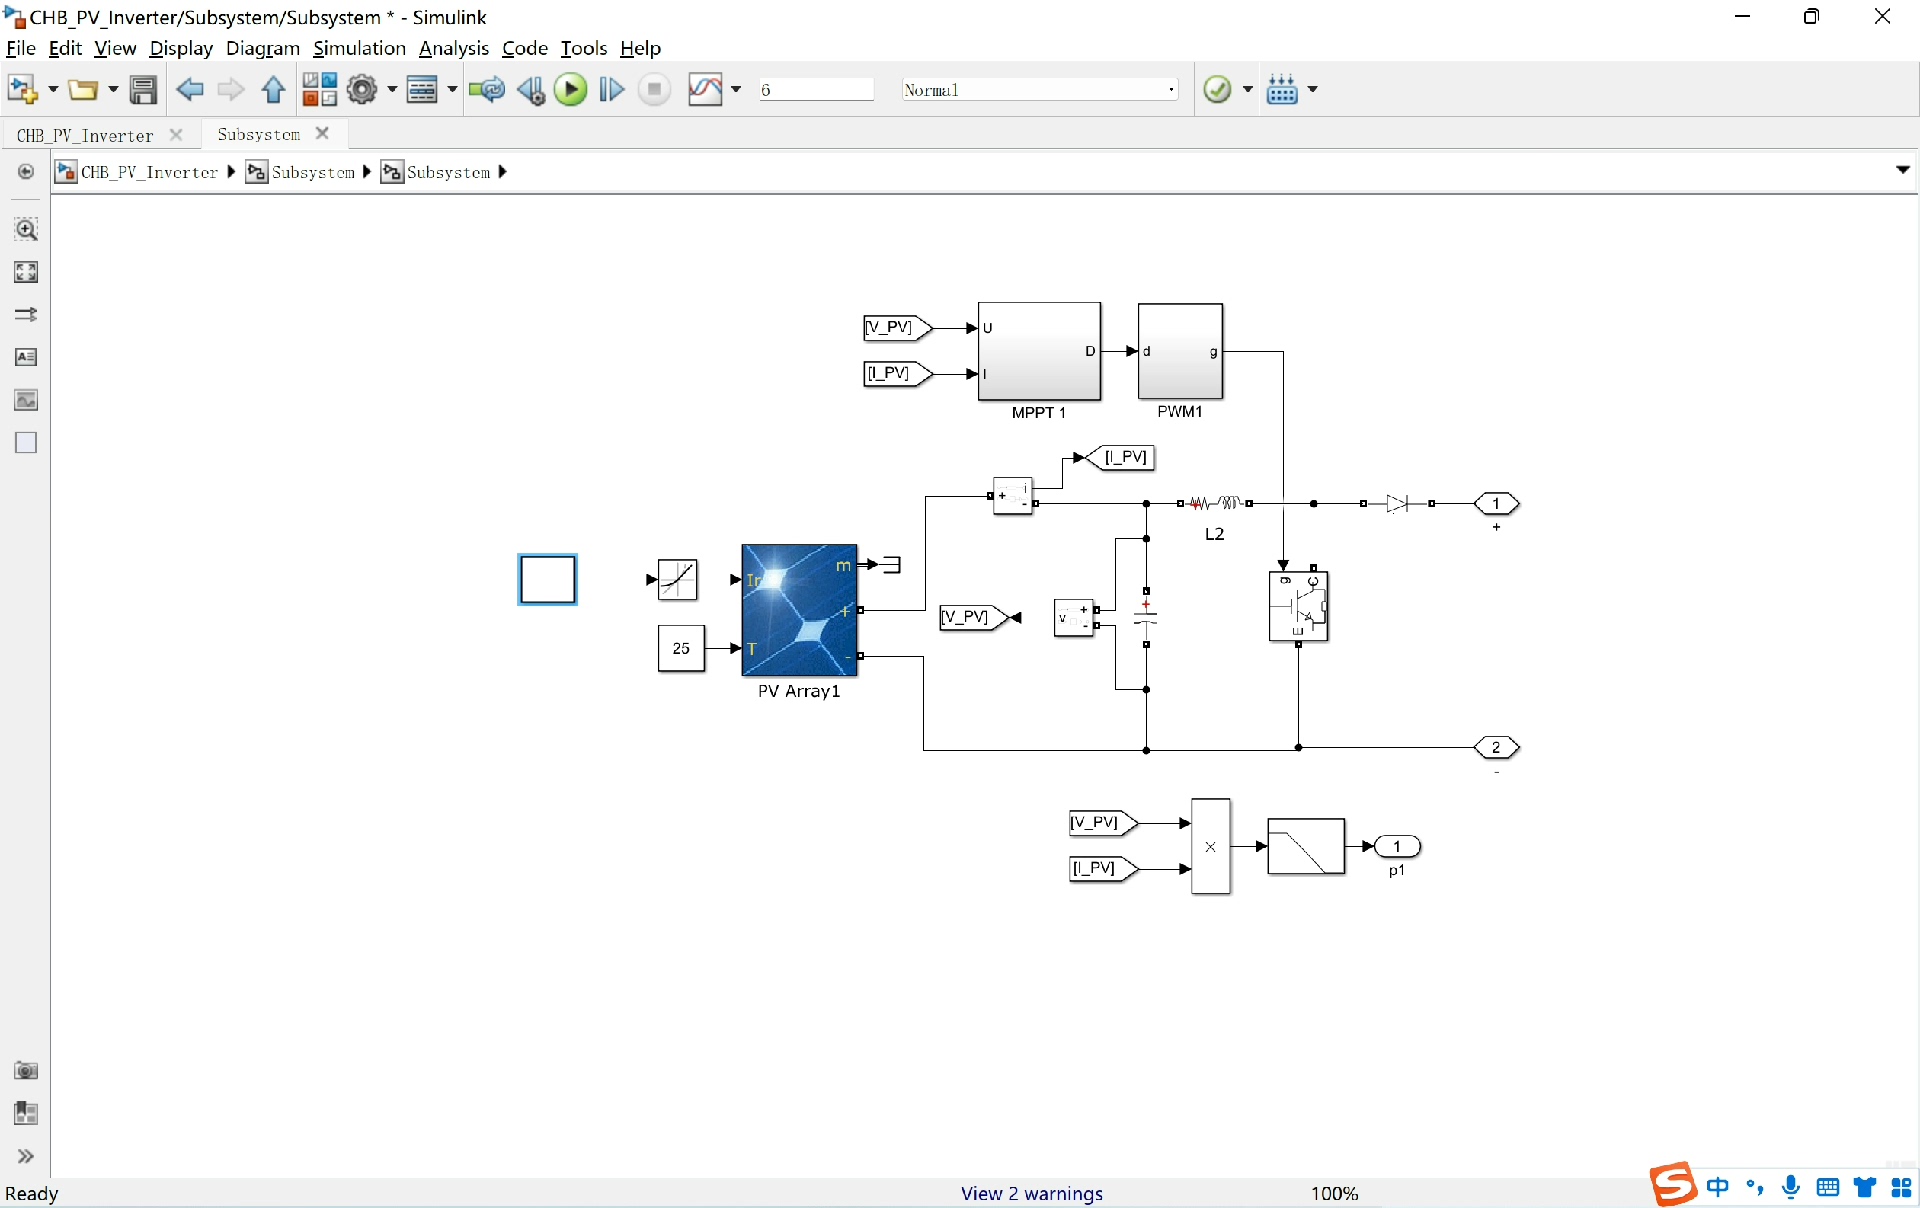This screenshot has width=1920, height=1208.
Task: Expand the Open recent files dropdown arrow
Action: pos(113,90)
